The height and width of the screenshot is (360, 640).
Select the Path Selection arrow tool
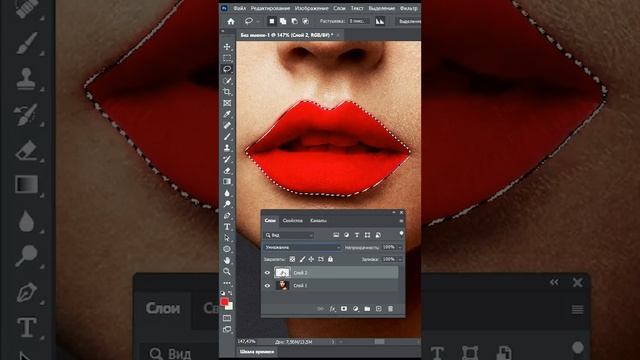[x=227, y=238]
